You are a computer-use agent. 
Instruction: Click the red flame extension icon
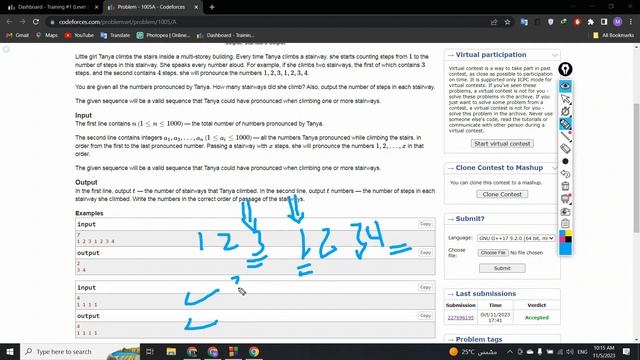pyautogui.click(x=577, y=22)
